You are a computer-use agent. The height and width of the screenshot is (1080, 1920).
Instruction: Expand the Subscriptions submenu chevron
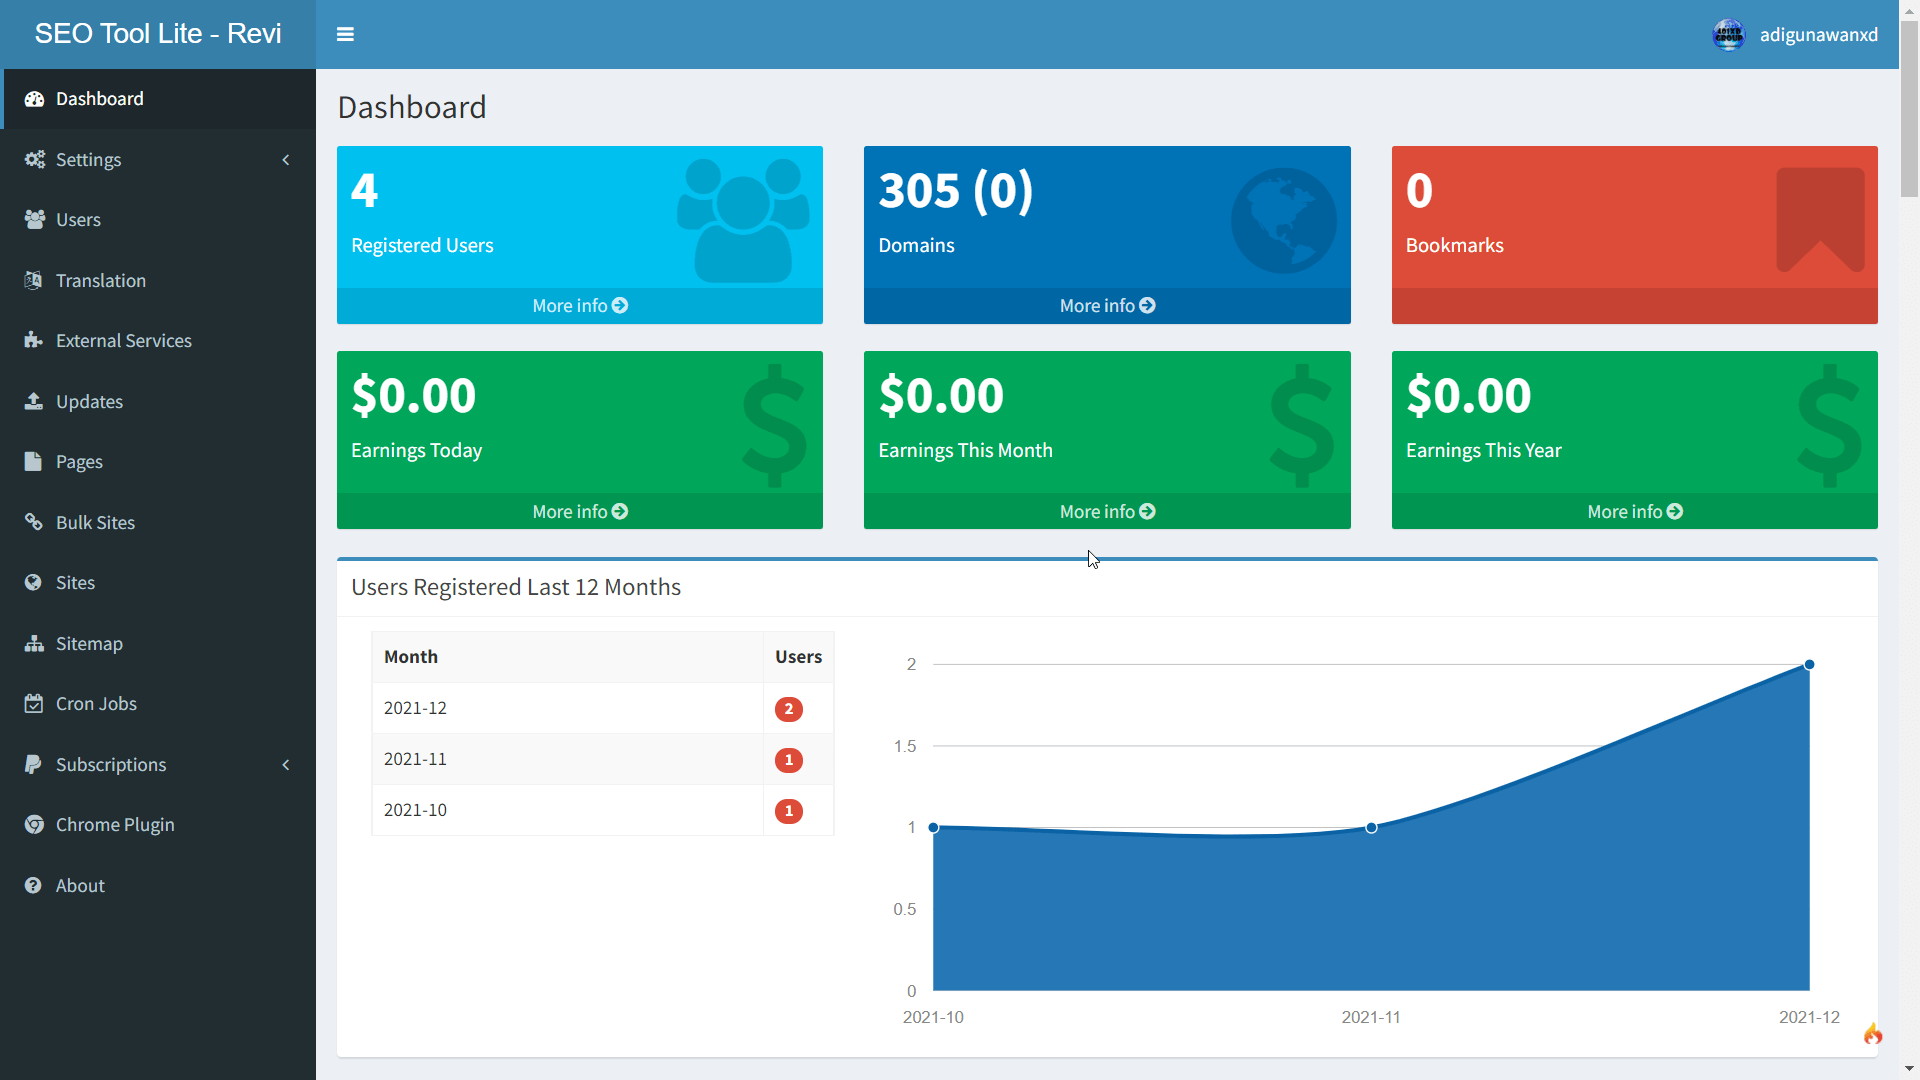click(286, 765)
